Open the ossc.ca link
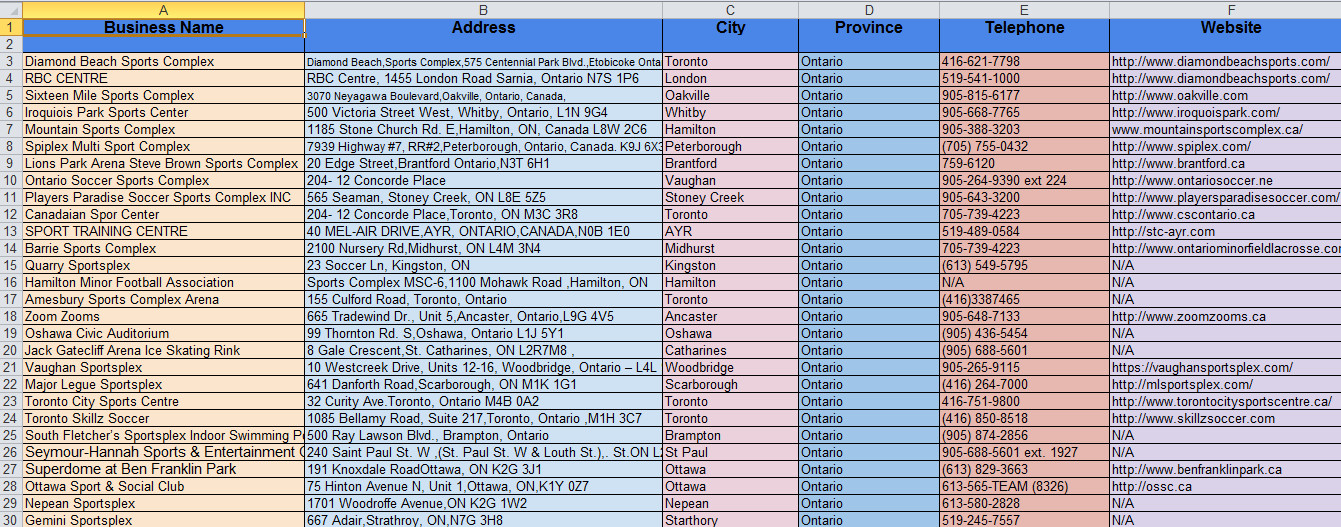Screen dimensions: 1341x527 (1152, 487)
